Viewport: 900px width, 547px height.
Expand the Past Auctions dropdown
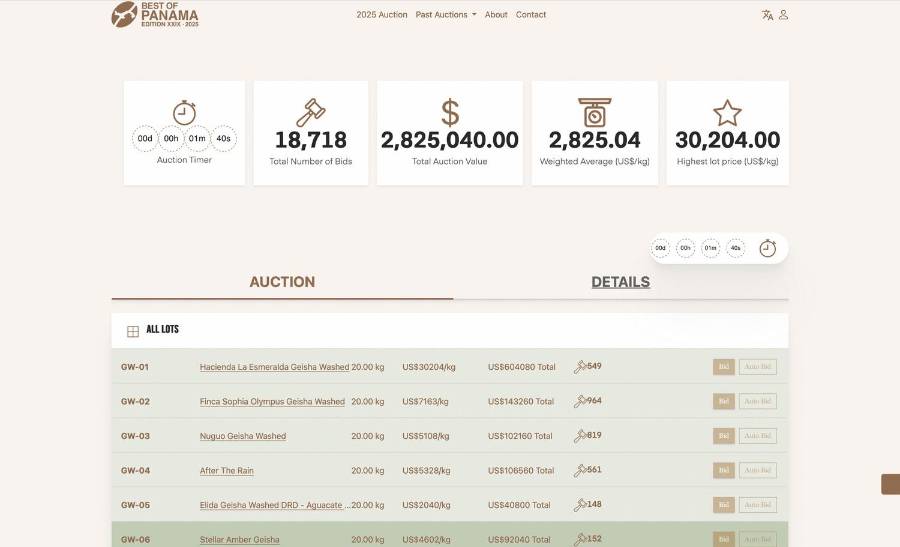tap(446, 15)
